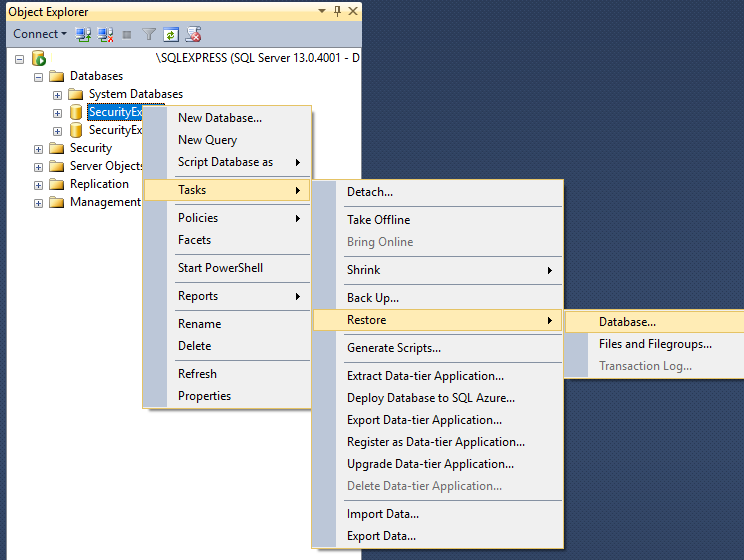Click the Stop icon in Object Explorer toolbar
744x560 pixels.
127,35
